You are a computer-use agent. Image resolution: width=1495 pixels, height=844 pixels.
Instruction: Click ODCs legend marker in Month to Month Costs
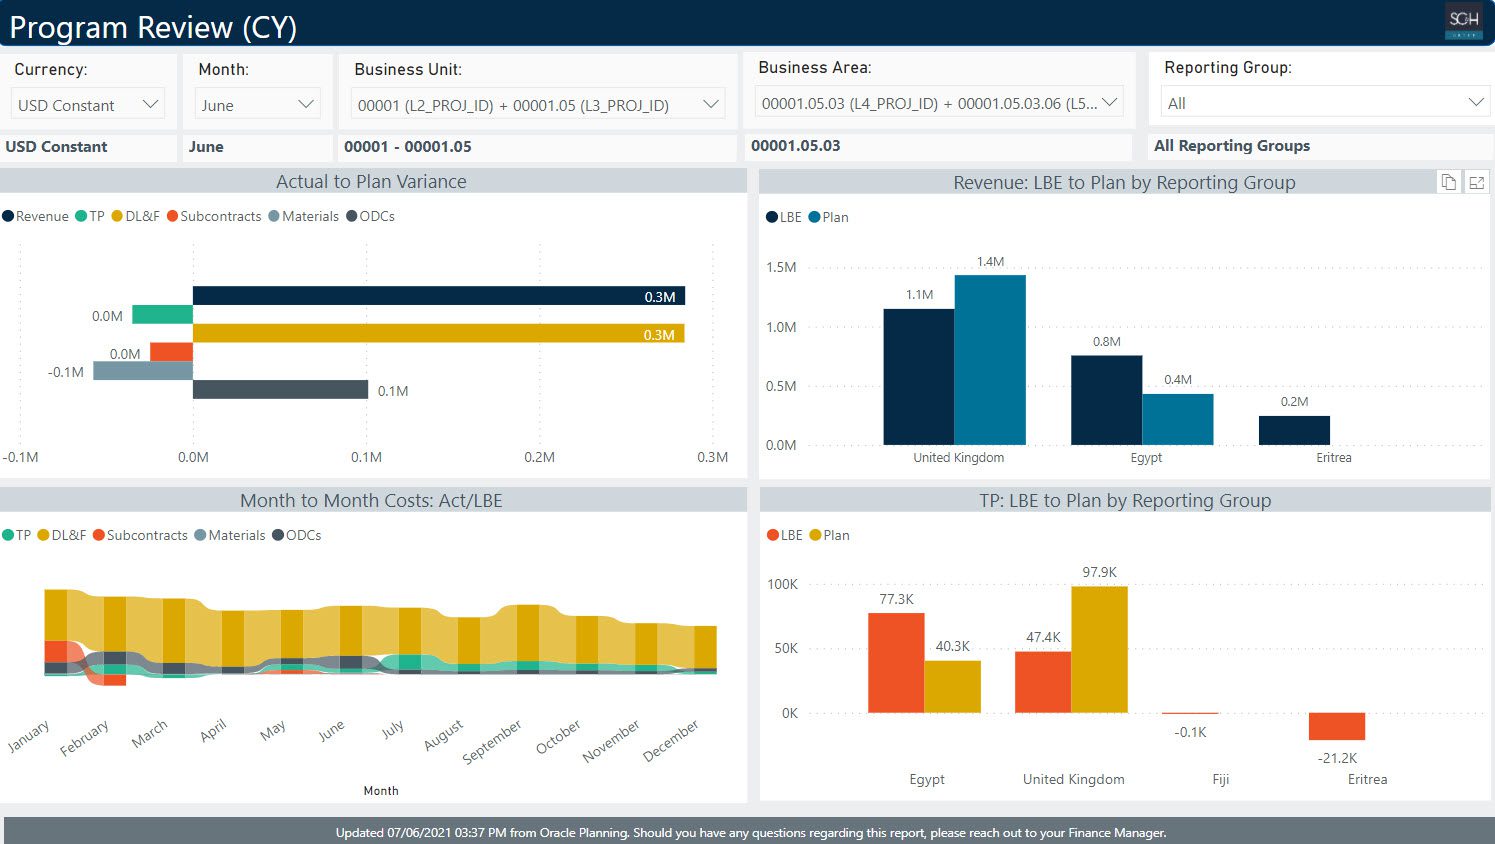[278, 536]
